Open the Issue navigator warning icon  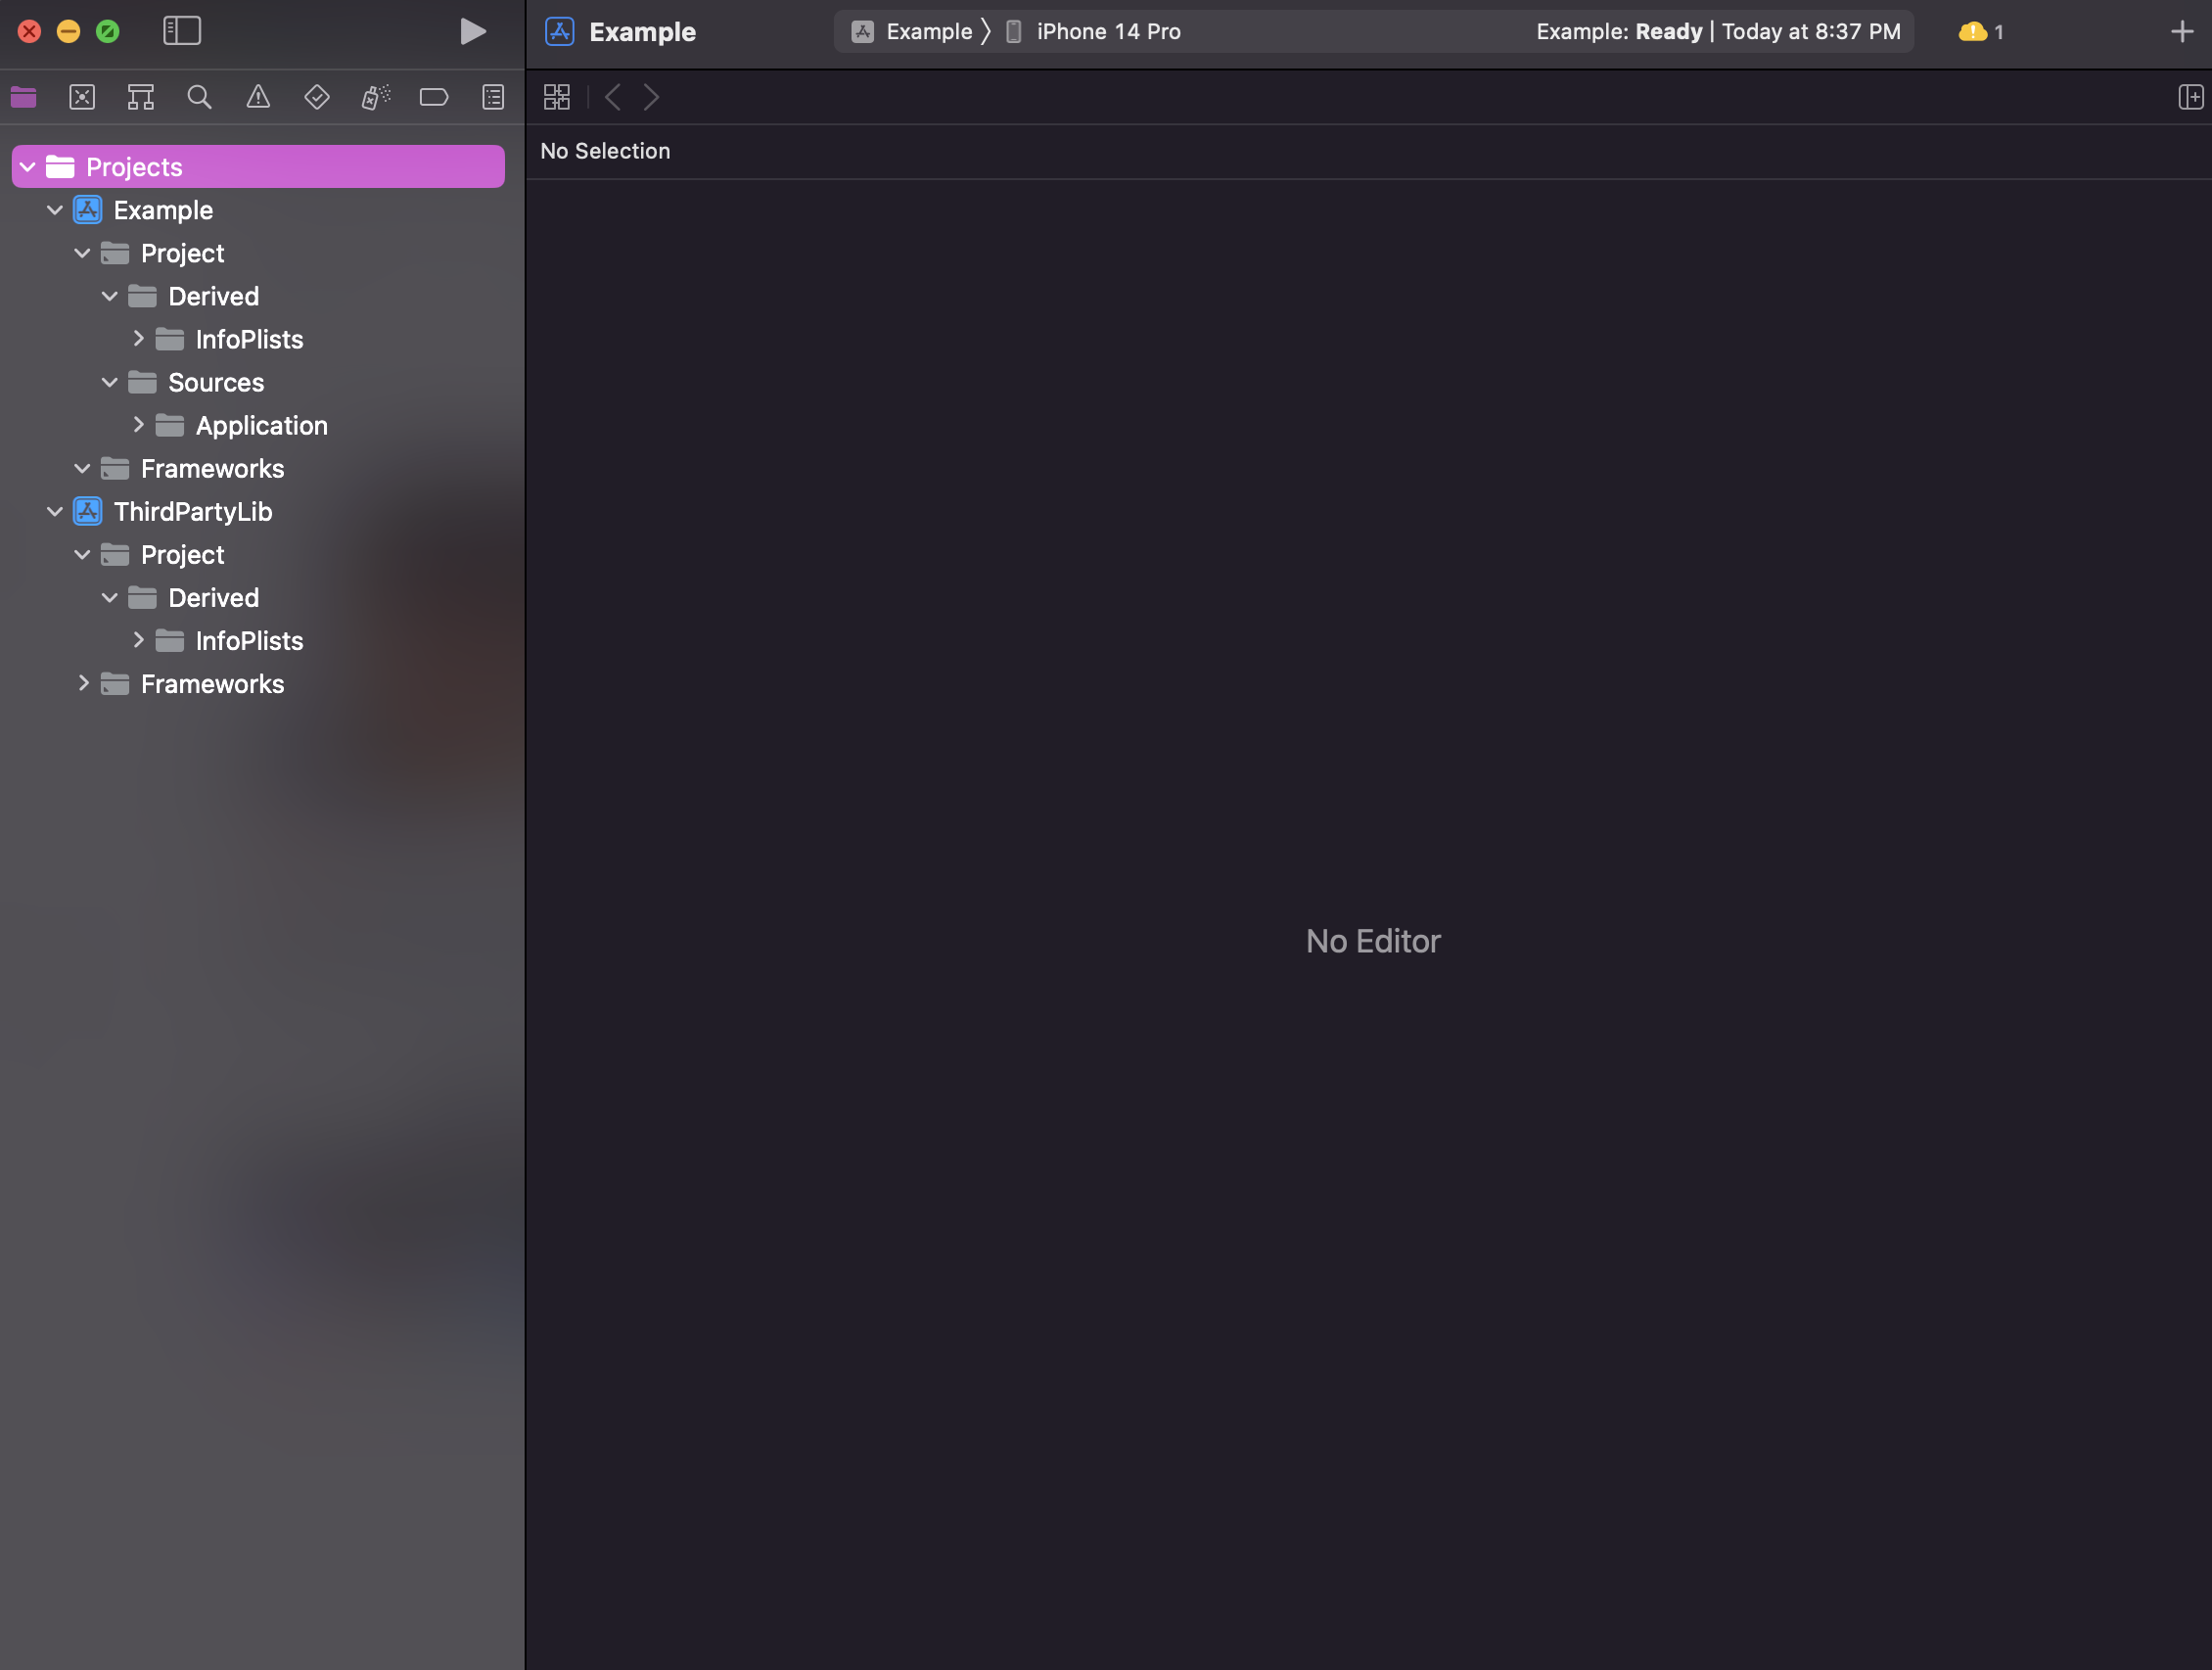coord(258,97)
